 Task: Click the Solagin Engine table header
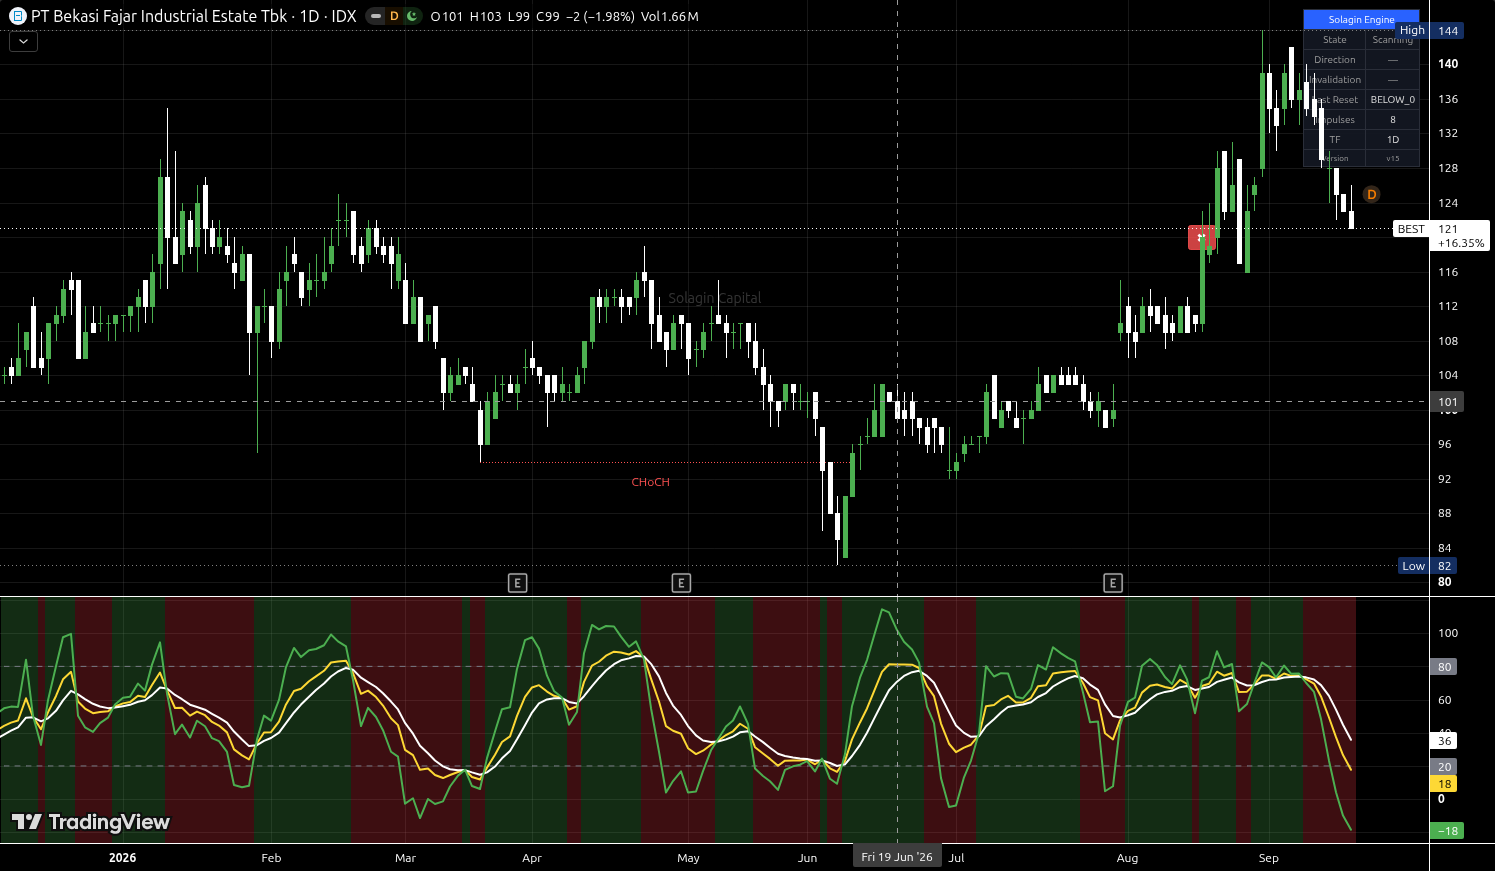coord(1361,19)
